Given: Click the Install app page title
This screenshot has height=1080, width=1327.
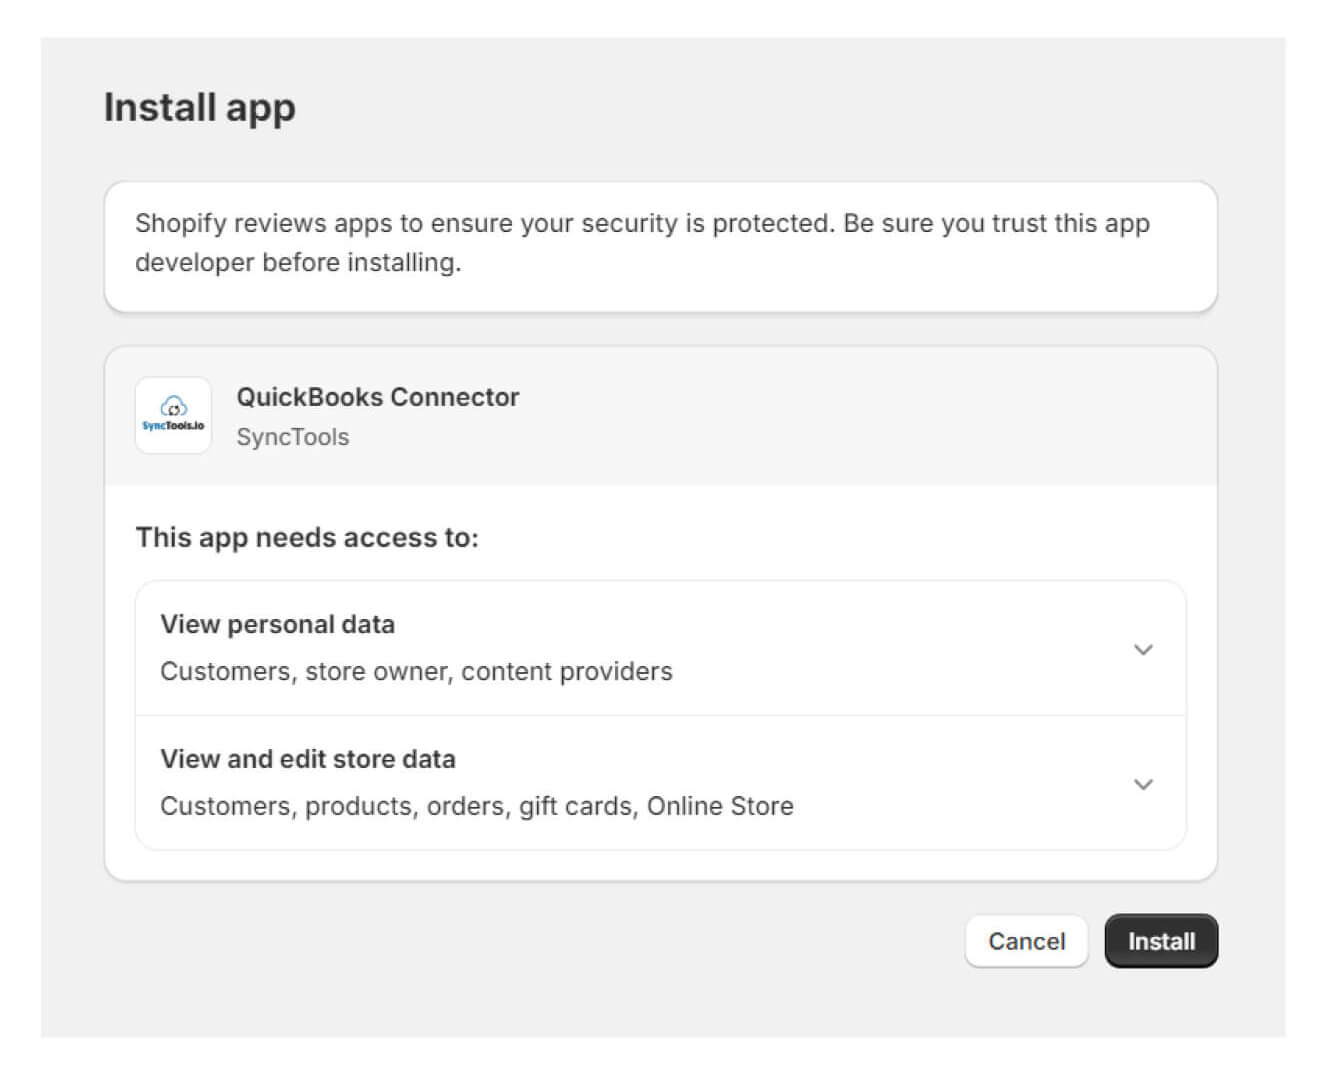Looking at the screenshot, I should coord(200,108).
